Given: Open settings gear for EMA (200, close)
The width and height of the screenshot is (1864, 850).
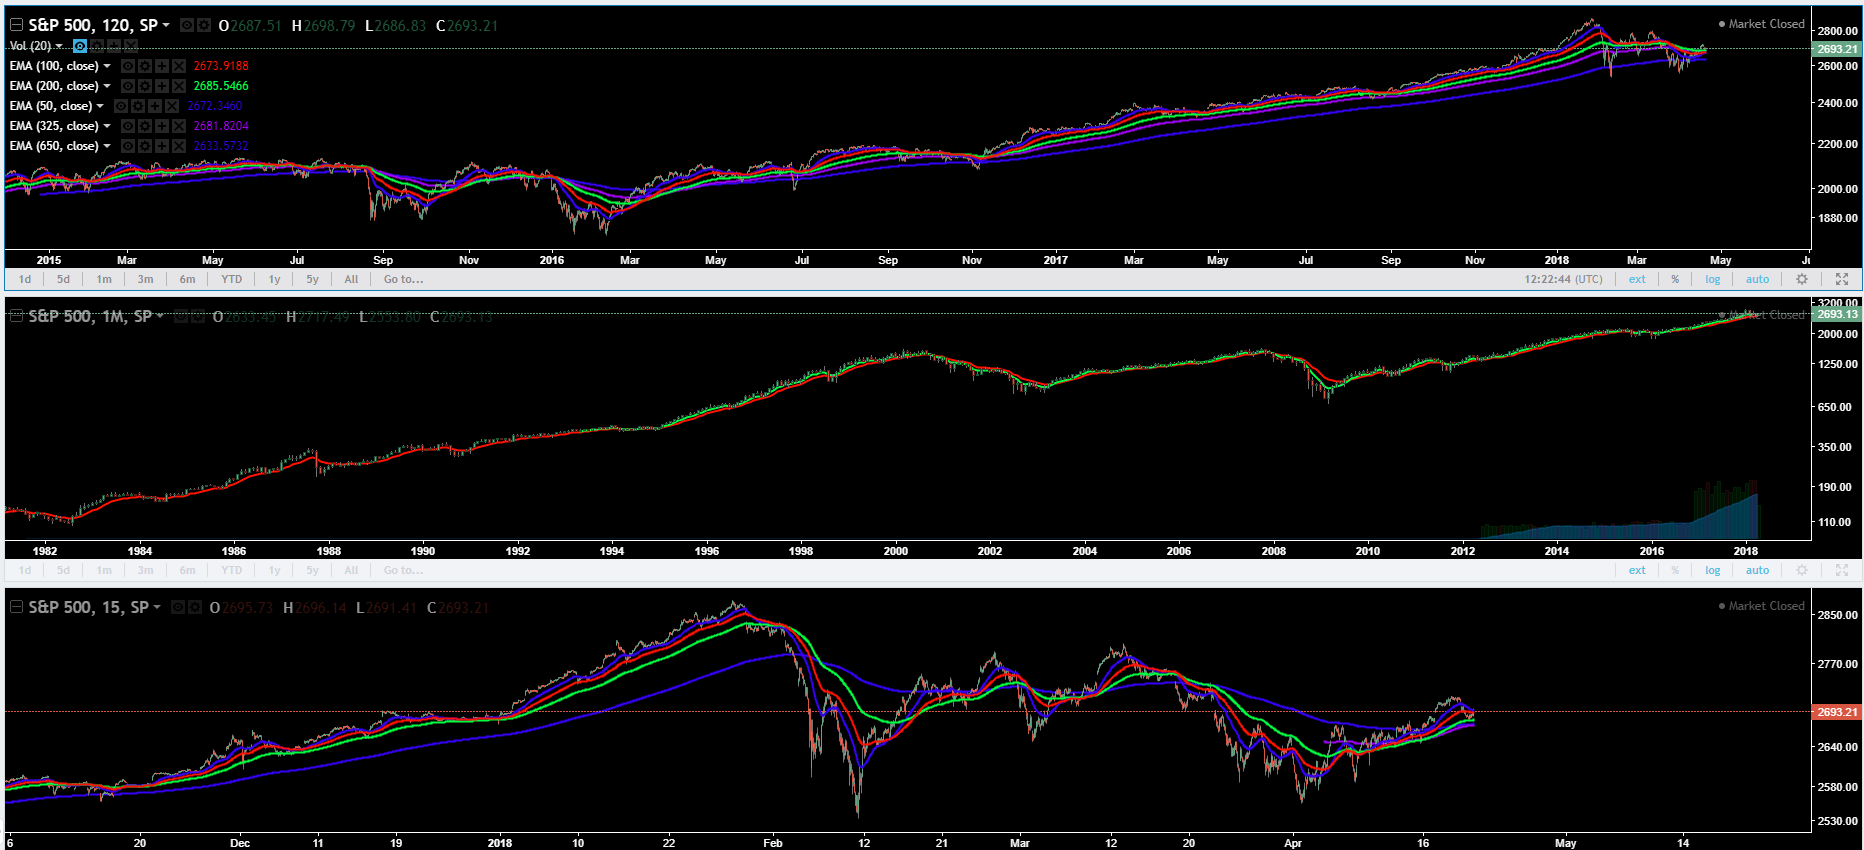Looking at the screenshot, I should tap(145, 86).
